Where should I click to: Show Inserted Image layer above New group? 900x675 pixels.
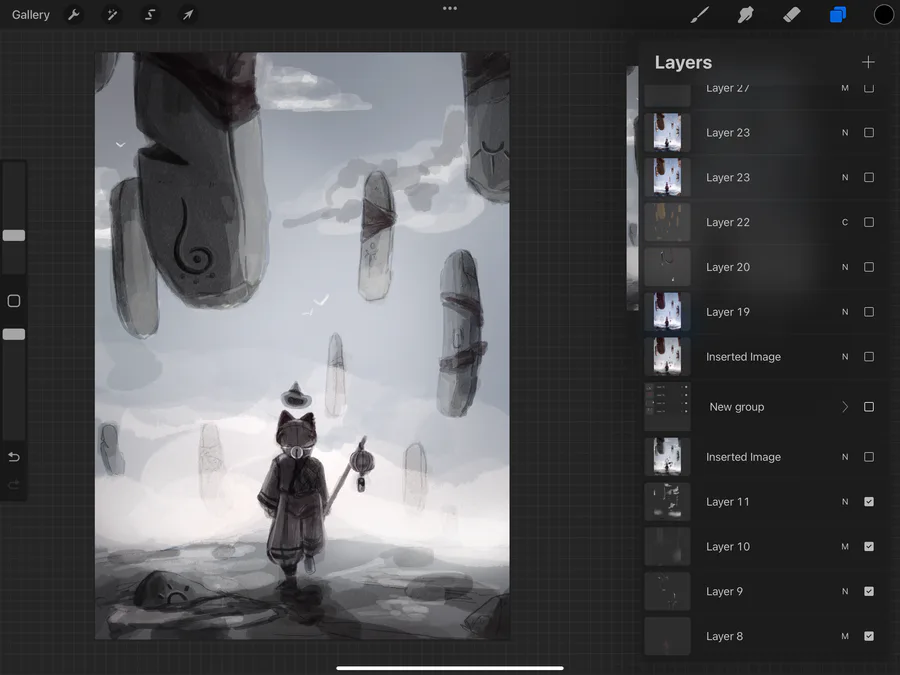pos(869,356)
